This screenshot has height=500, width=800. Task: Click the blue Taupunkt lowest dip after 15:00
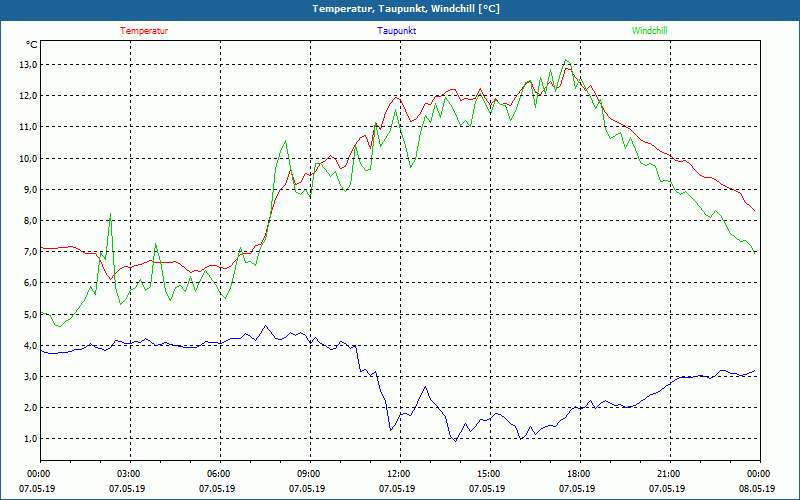coord(520,438)
